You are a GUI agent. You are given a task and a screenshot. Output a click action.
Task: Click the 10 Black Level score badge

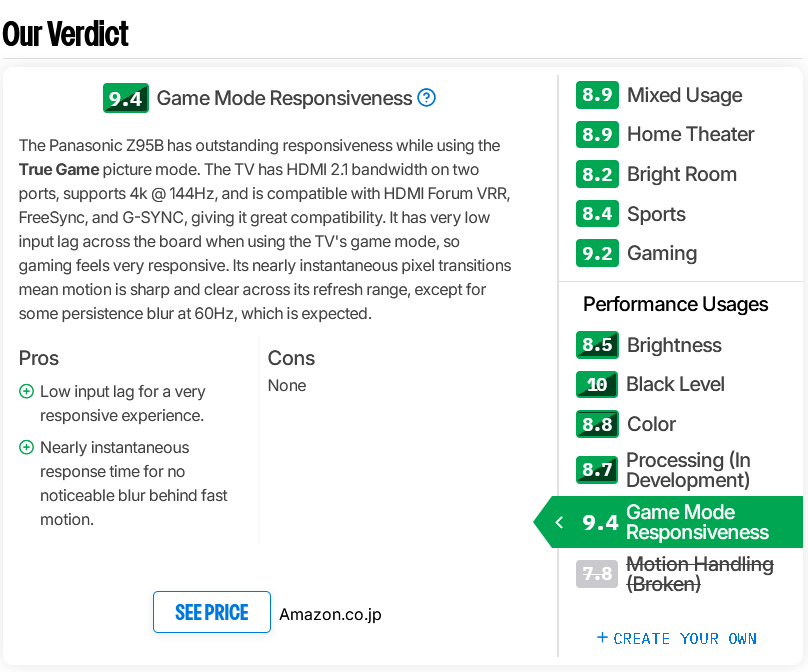[597, 384]
